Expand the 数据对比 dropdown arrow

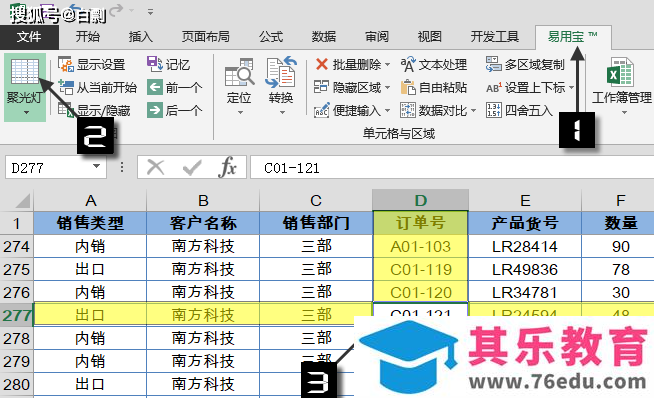tap(473, 111)
